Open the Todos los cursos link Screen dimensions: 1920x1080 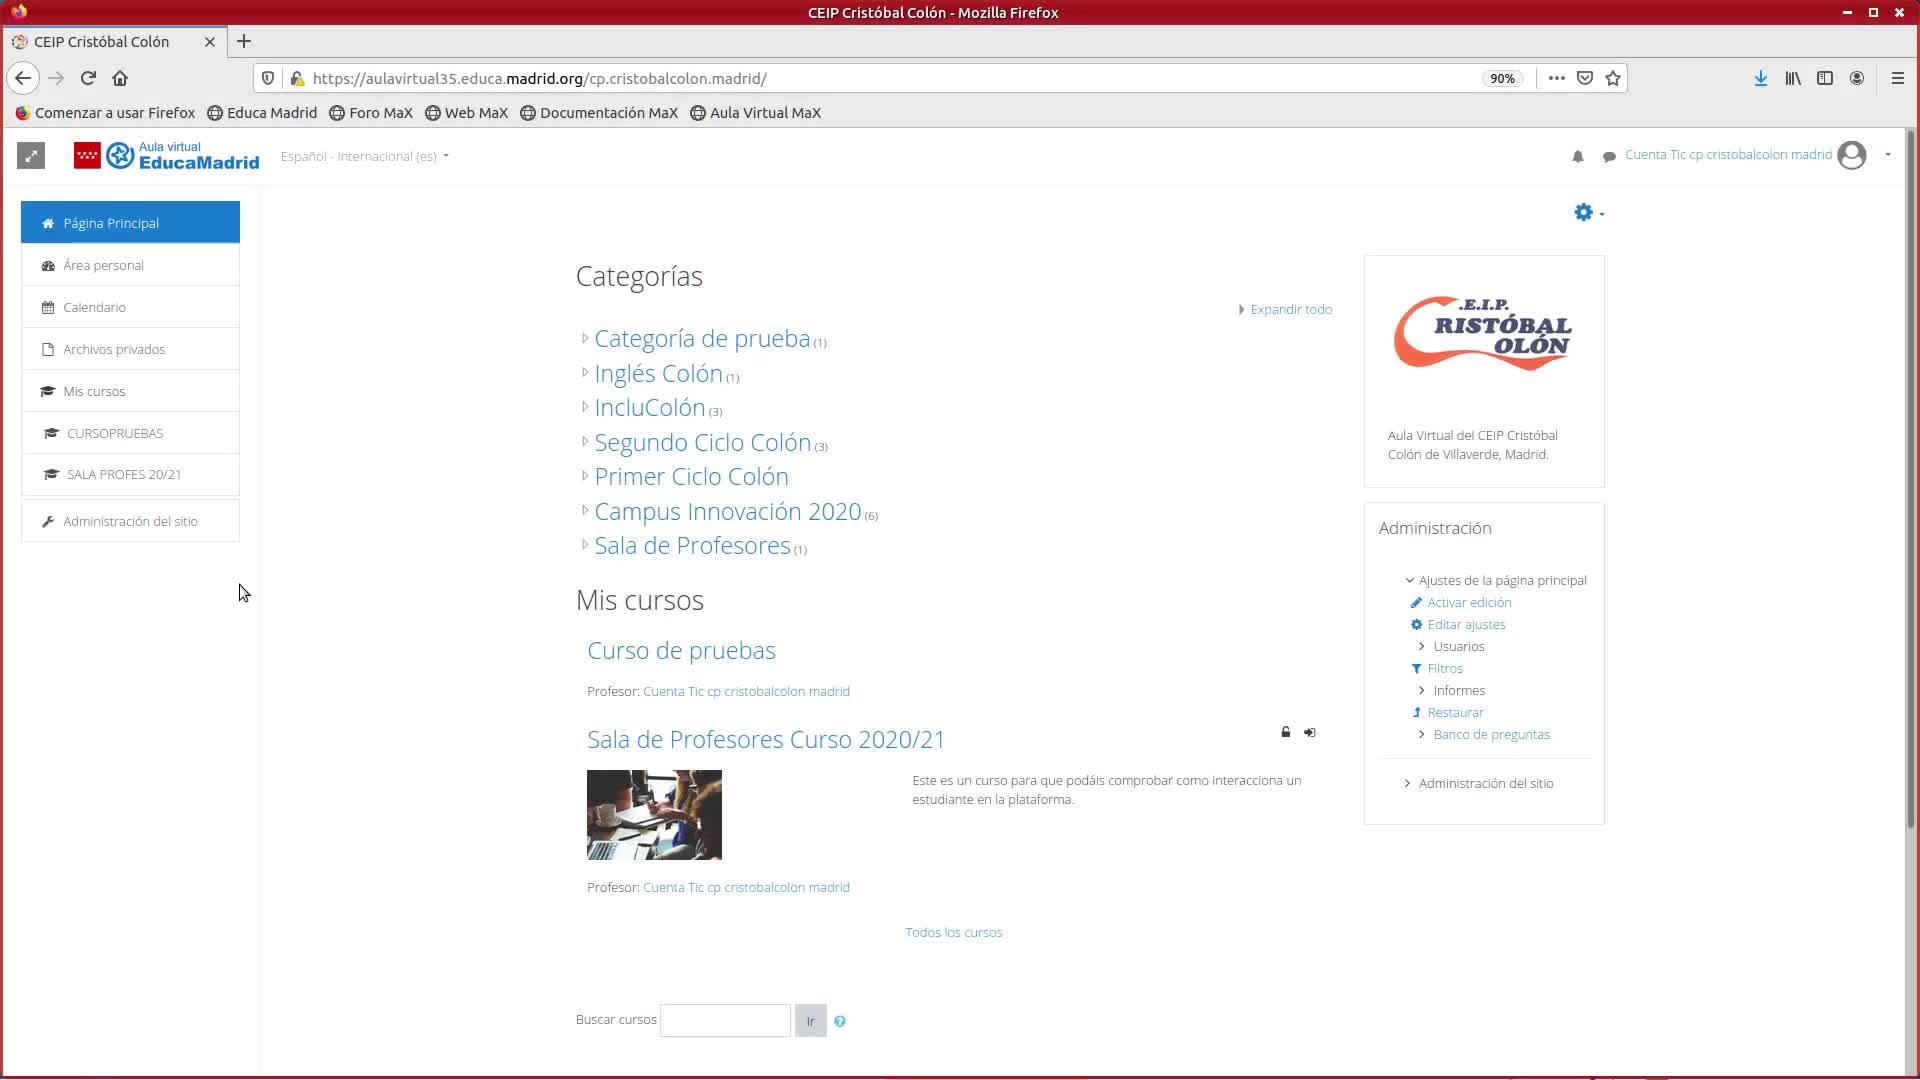pyautogui.click(x=953, y=932)
